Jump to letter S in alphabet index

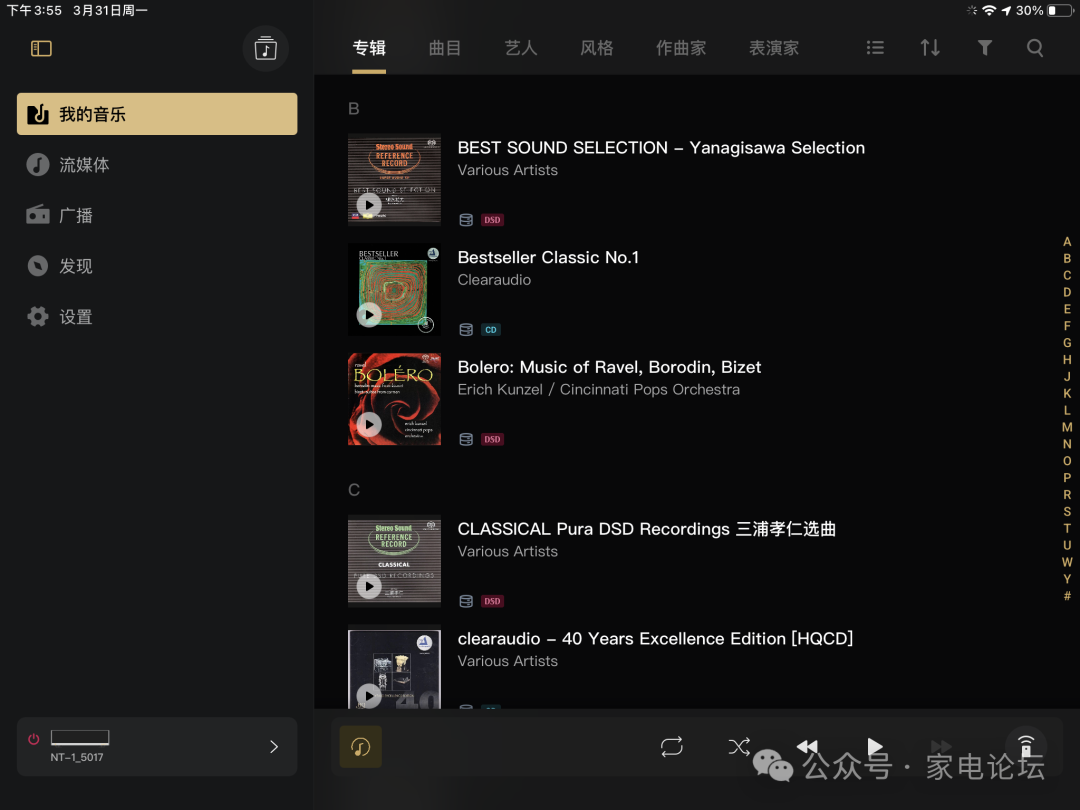click(1067, 512)
